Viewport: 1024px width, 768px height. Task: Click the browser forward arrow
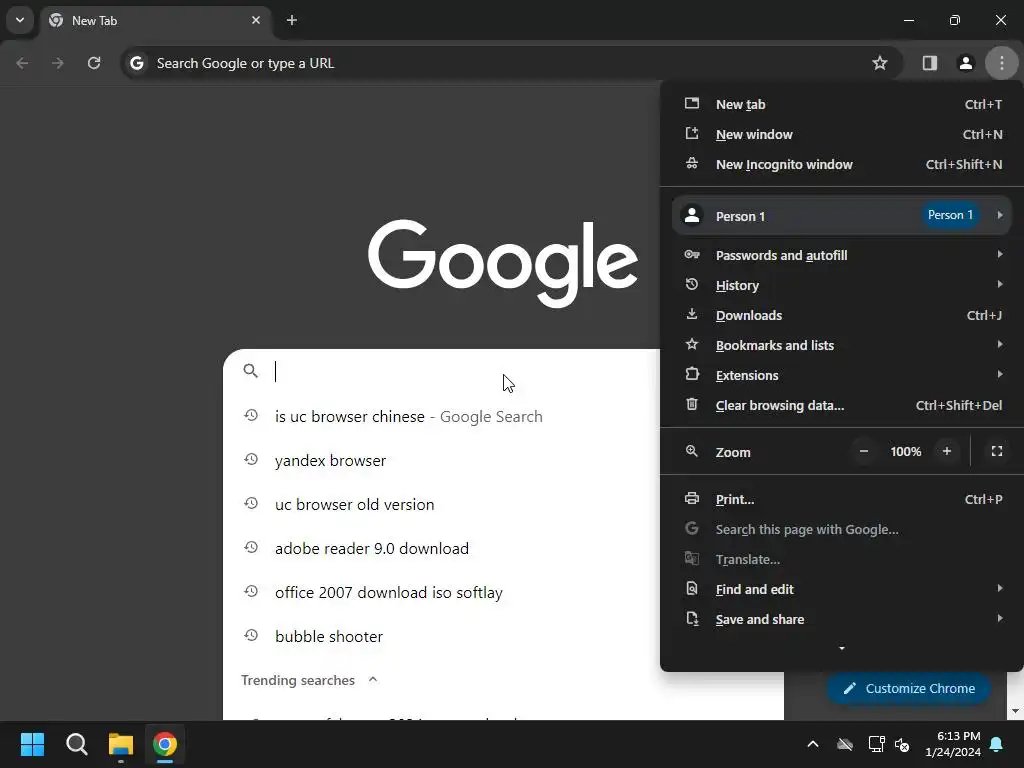[57, 63]
